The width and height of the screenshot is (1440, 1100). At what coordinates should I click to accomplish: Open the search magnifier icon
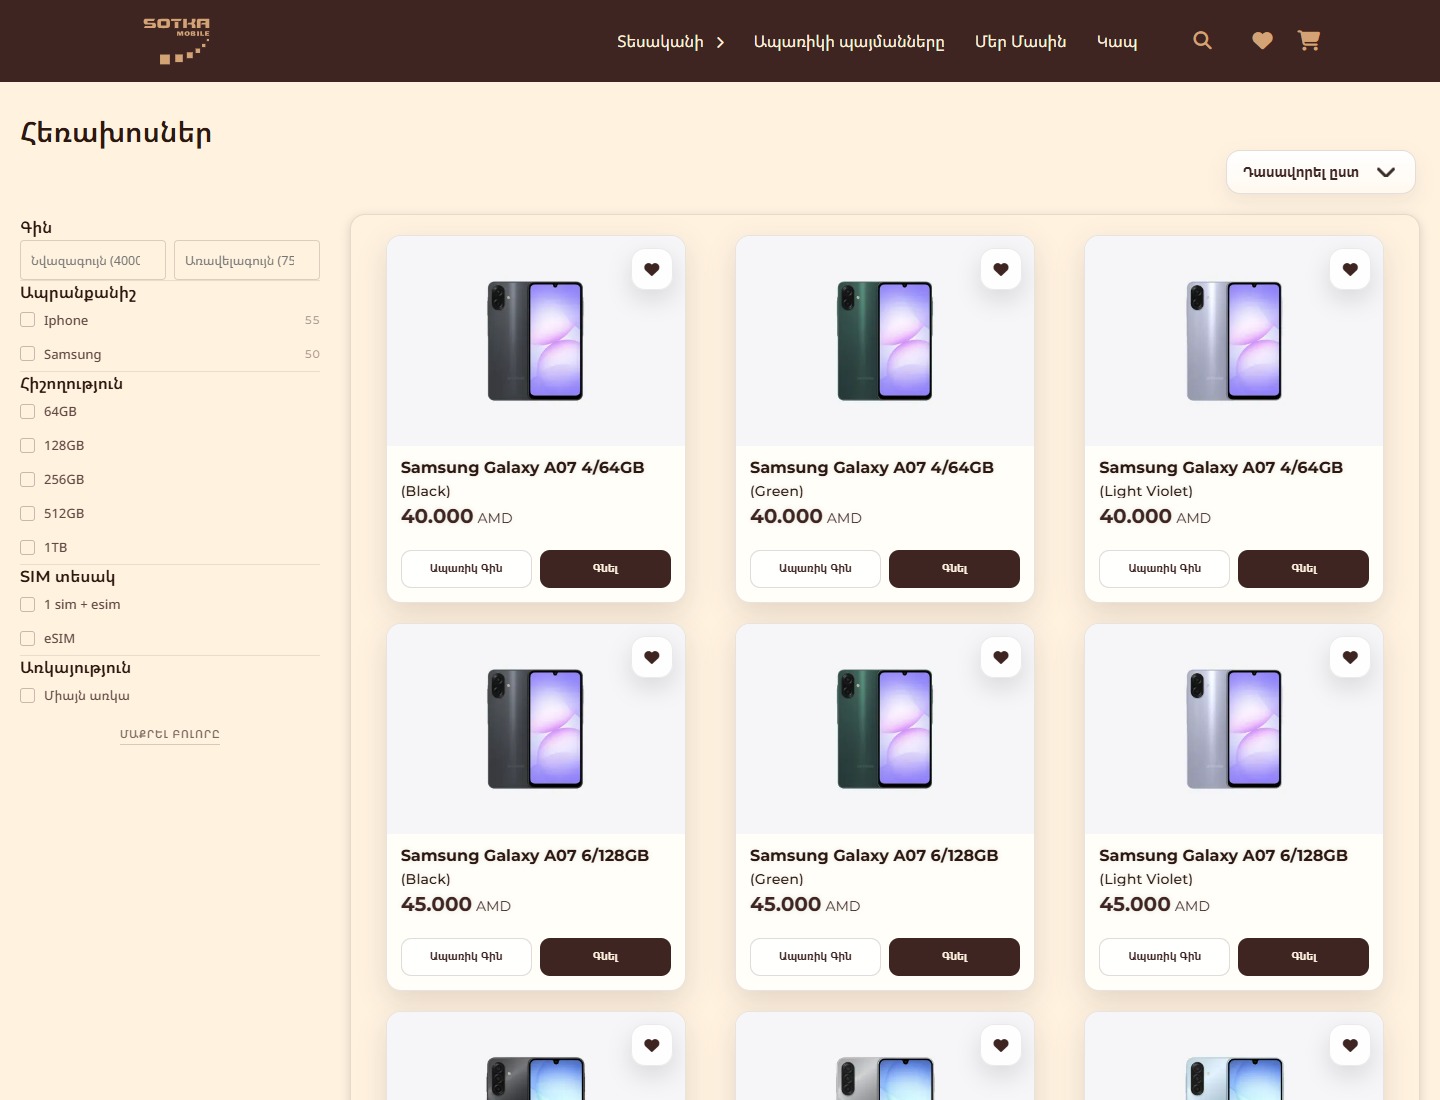(1202, 40)
